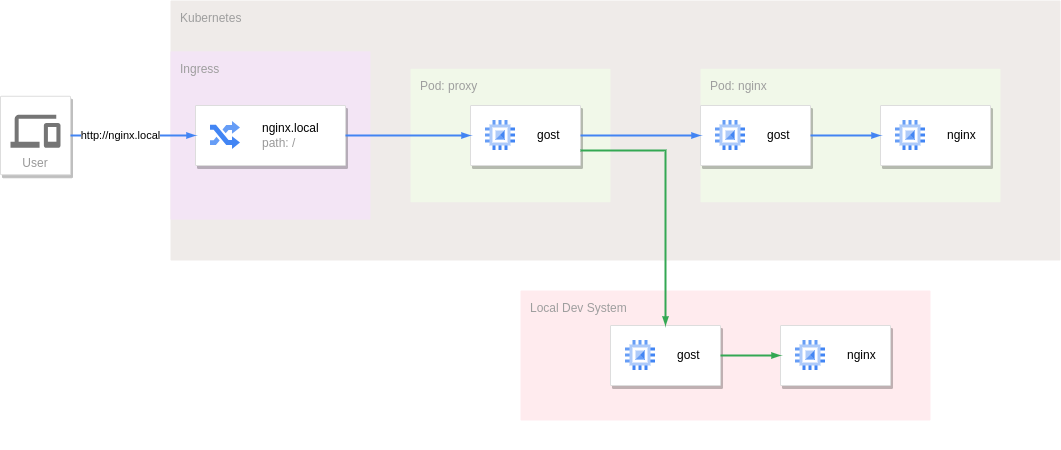Click the Local Dev System title
1061x450 pixels.
578,308
